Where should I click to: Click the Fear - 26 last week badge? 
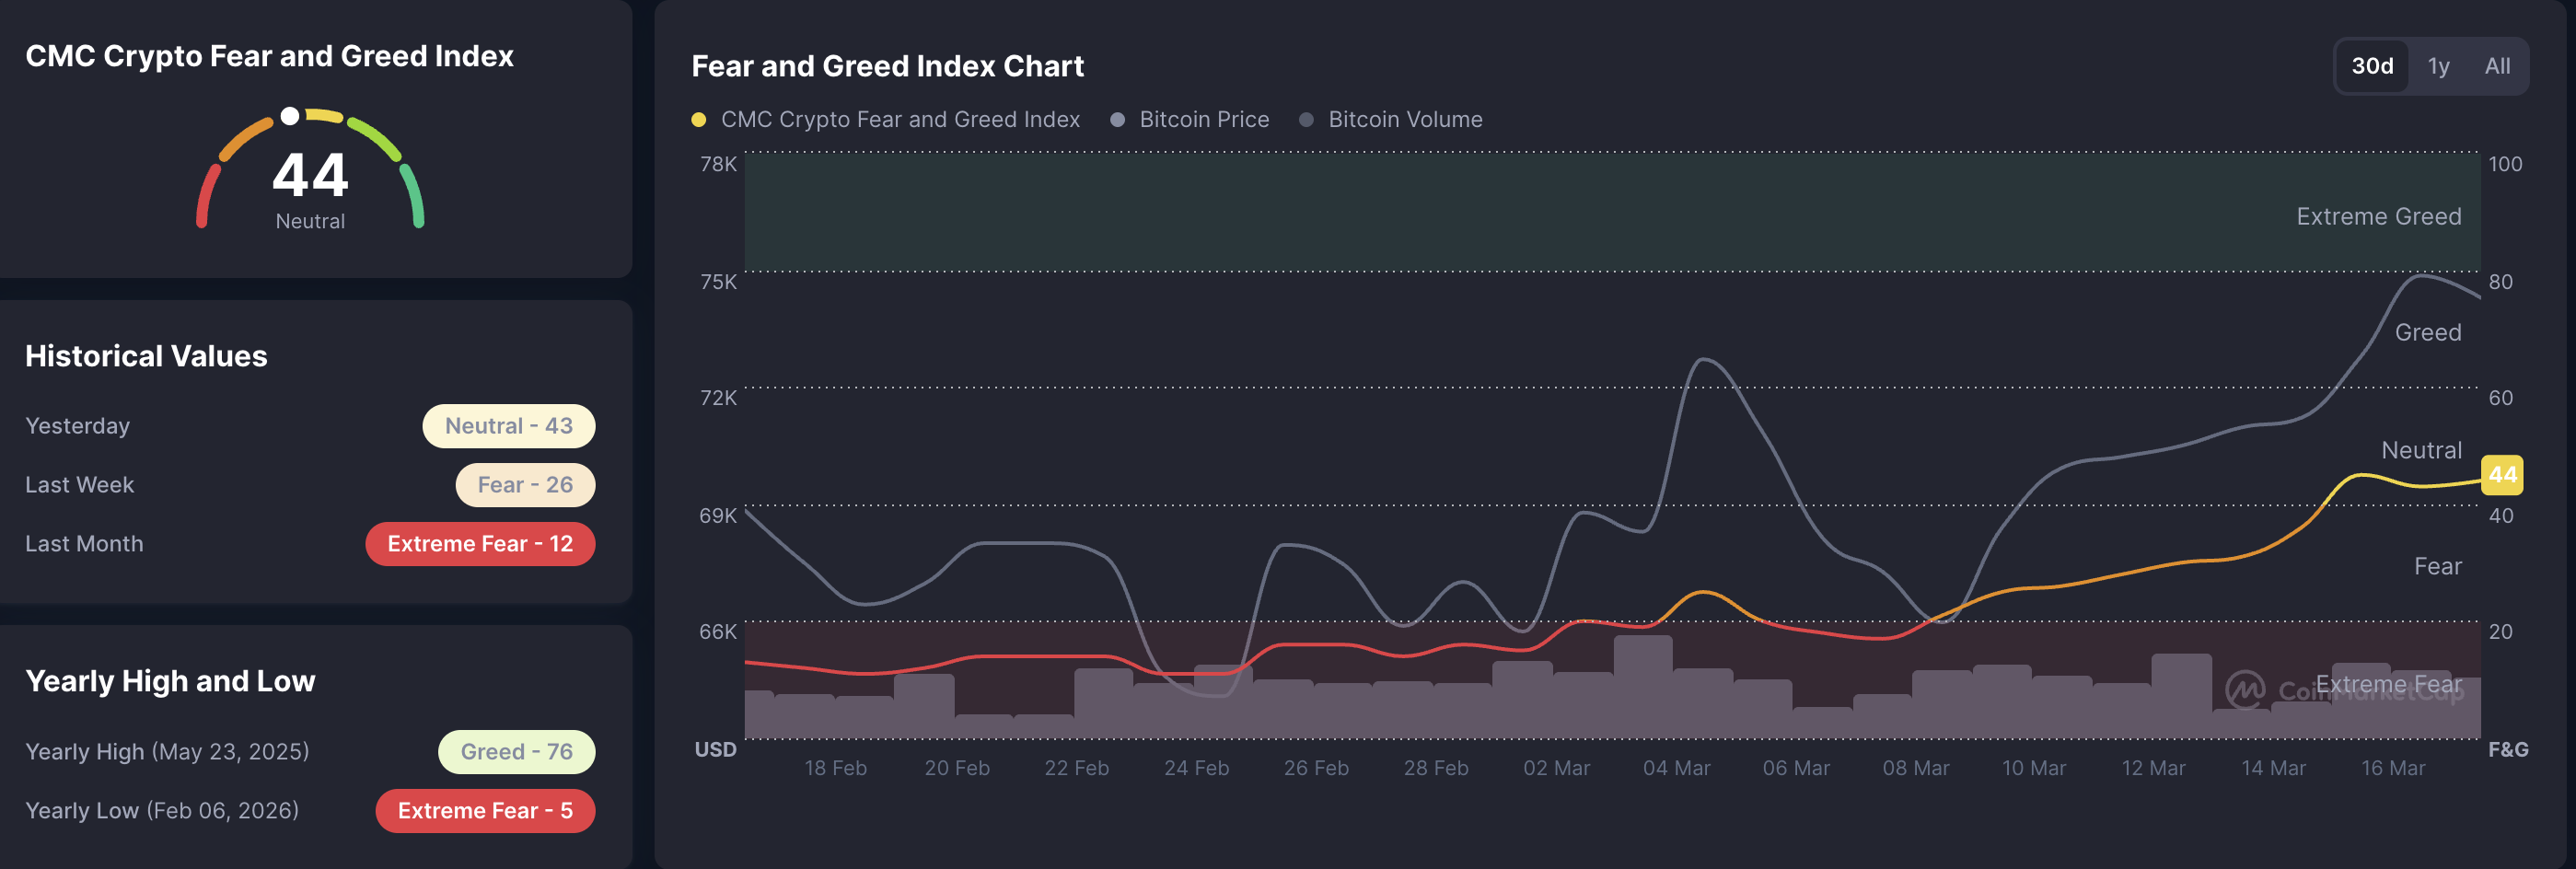pyautogui.click(x=525, y=485)
